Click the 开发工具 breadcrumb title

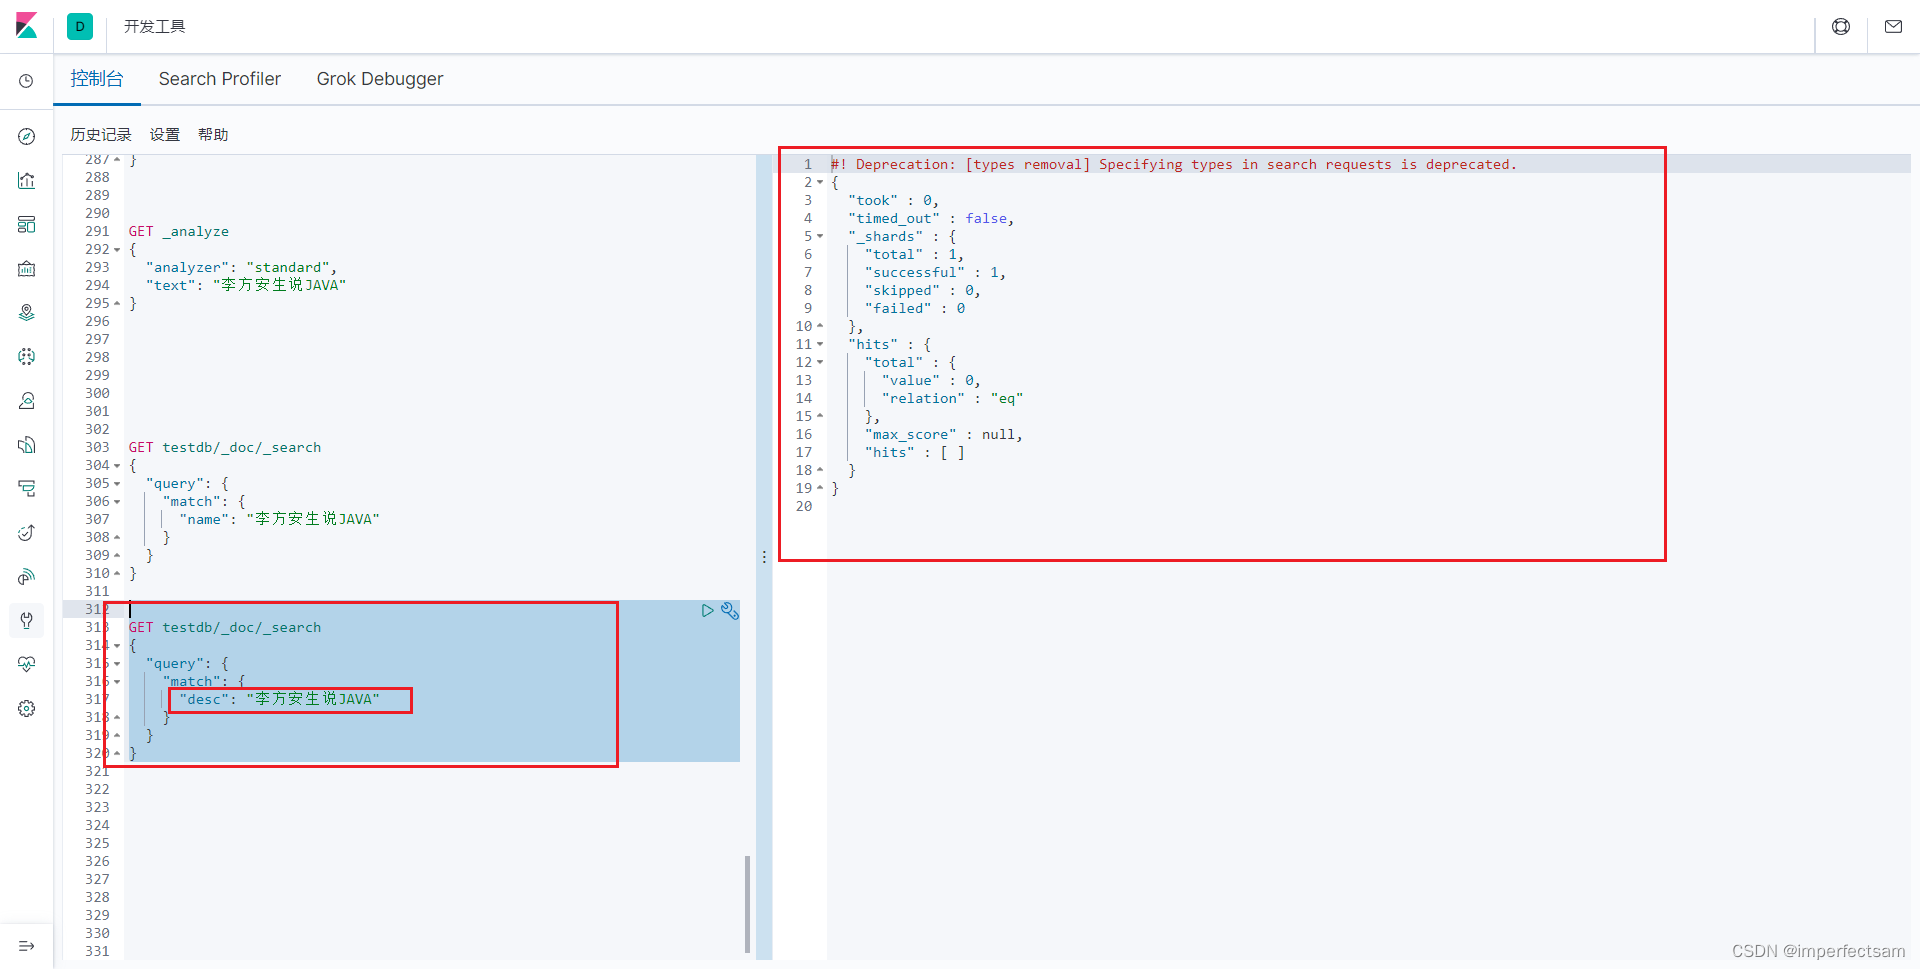click(155, 27)
